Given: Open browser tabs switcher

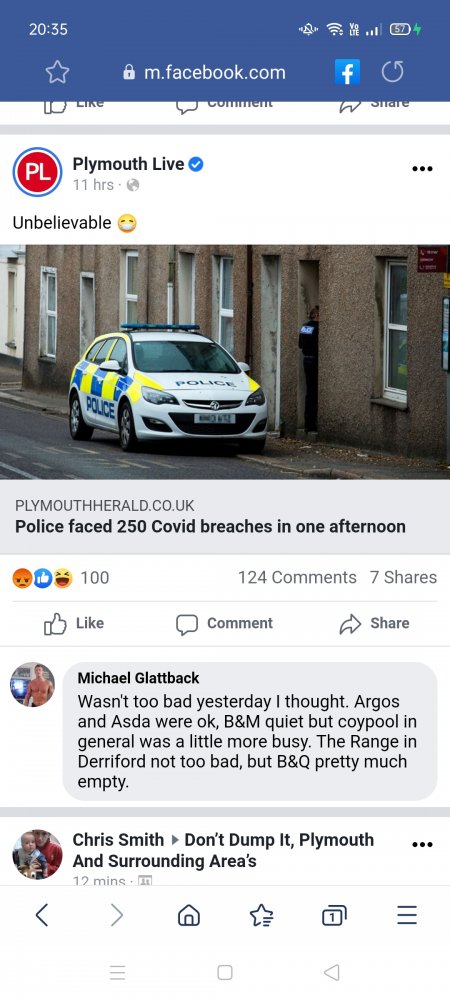Looking at the screenshot, I should (x=334, y=916).
